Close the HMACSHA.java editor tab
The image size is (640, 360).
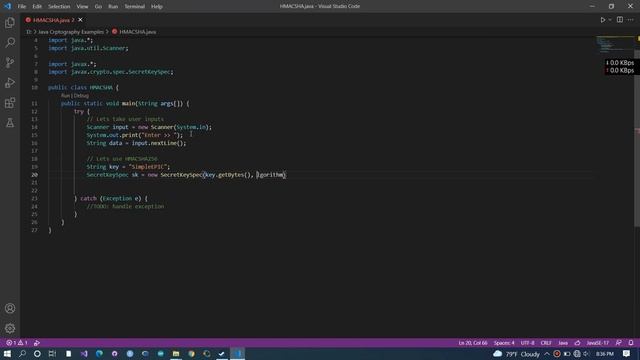click(80, 20)
